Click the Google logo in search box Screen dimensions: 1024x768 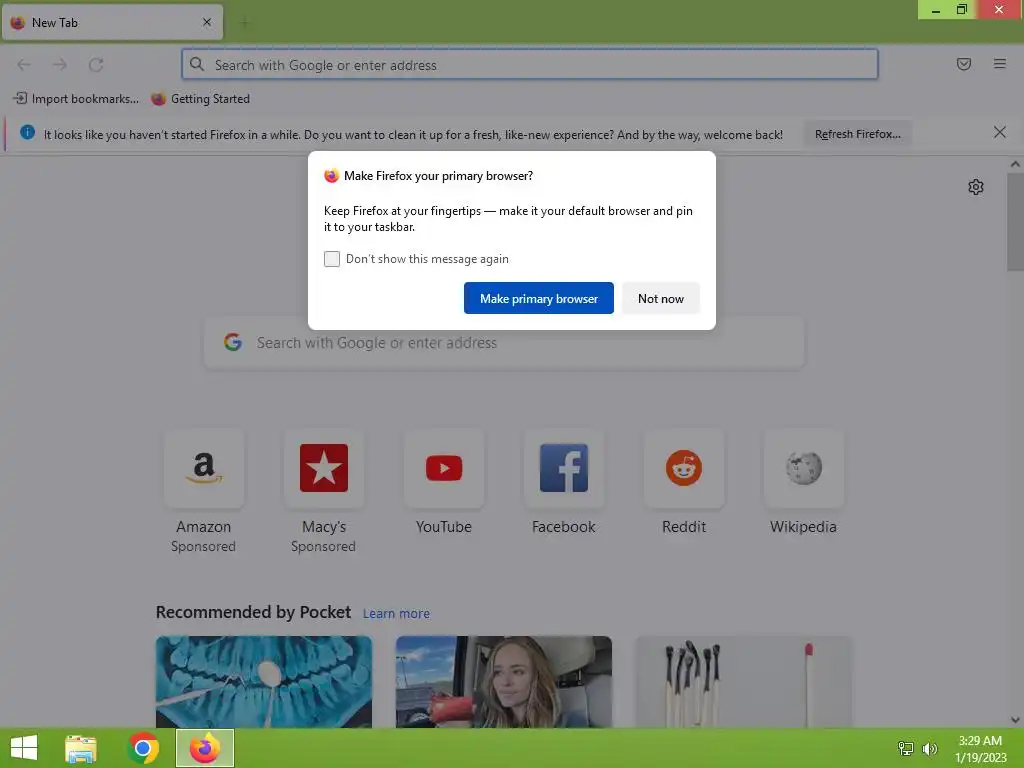(233, 342)
